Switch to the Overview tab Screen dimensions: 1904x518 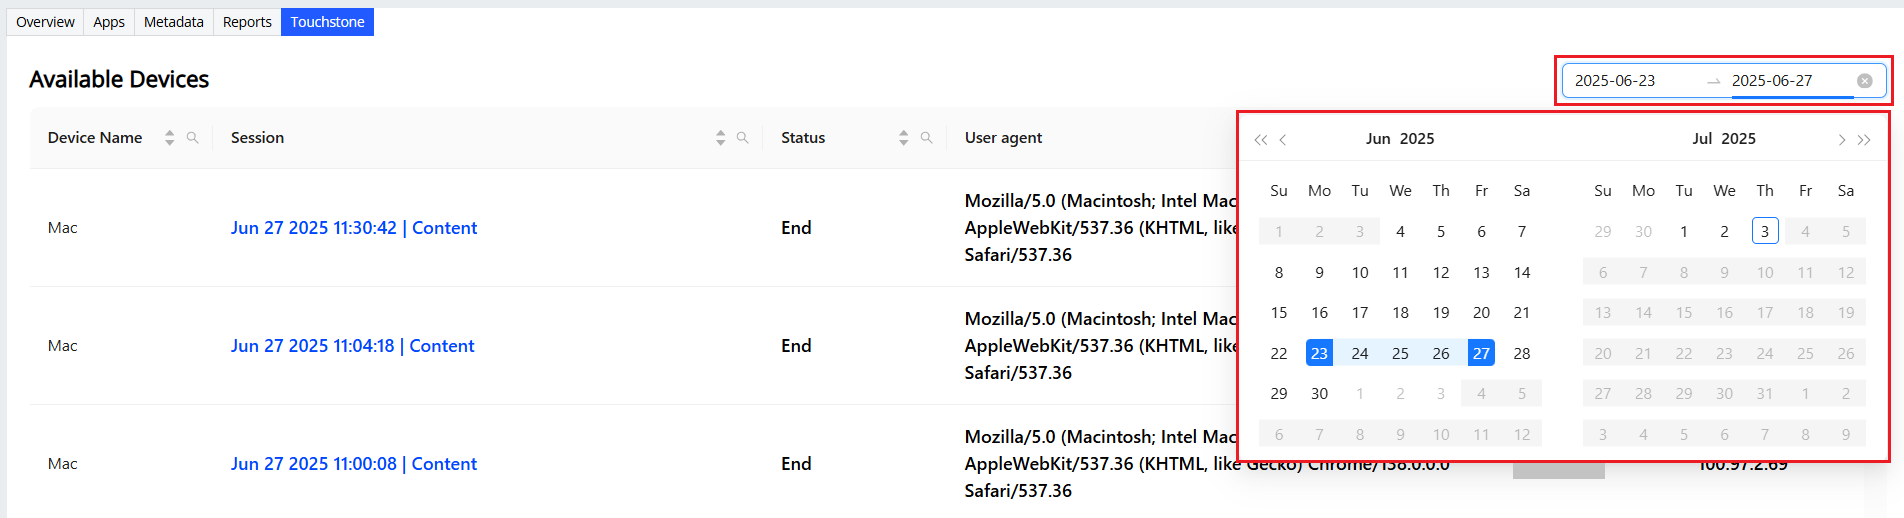coord(45,22)
